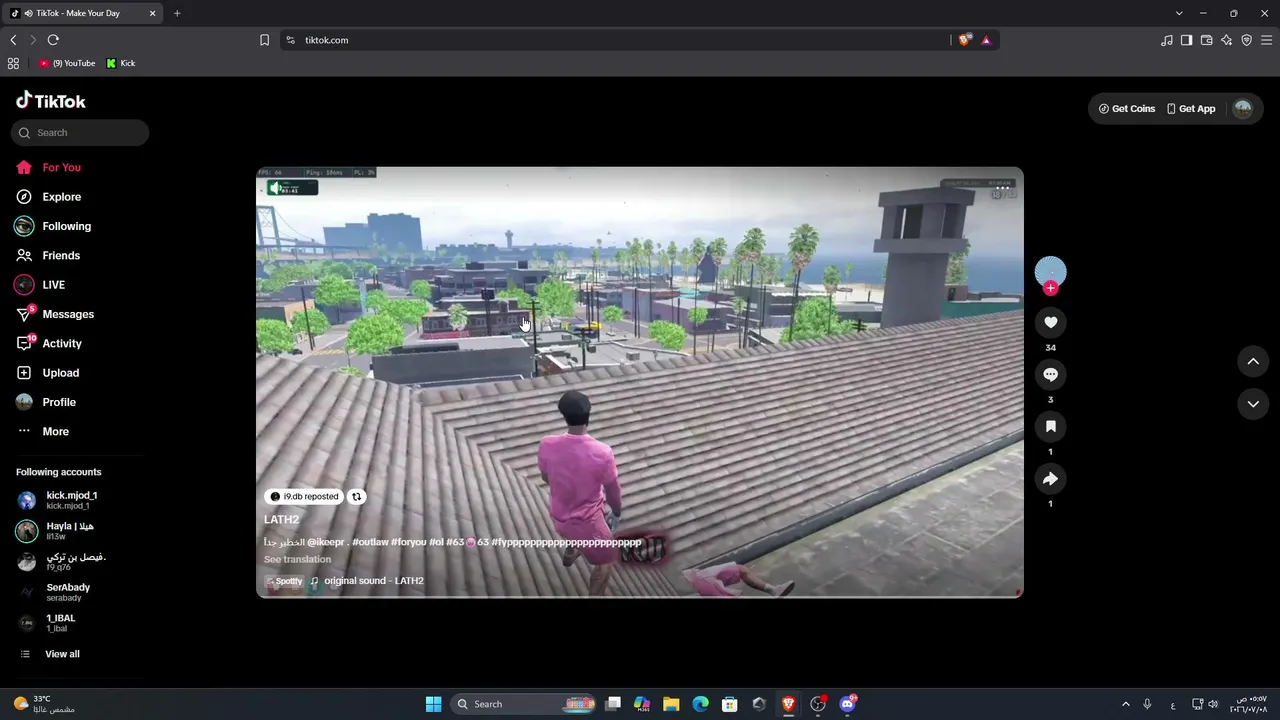1280x720 pixels.
Task: Open File Explorer from the taskbar
Action: (x=671, y=704)
